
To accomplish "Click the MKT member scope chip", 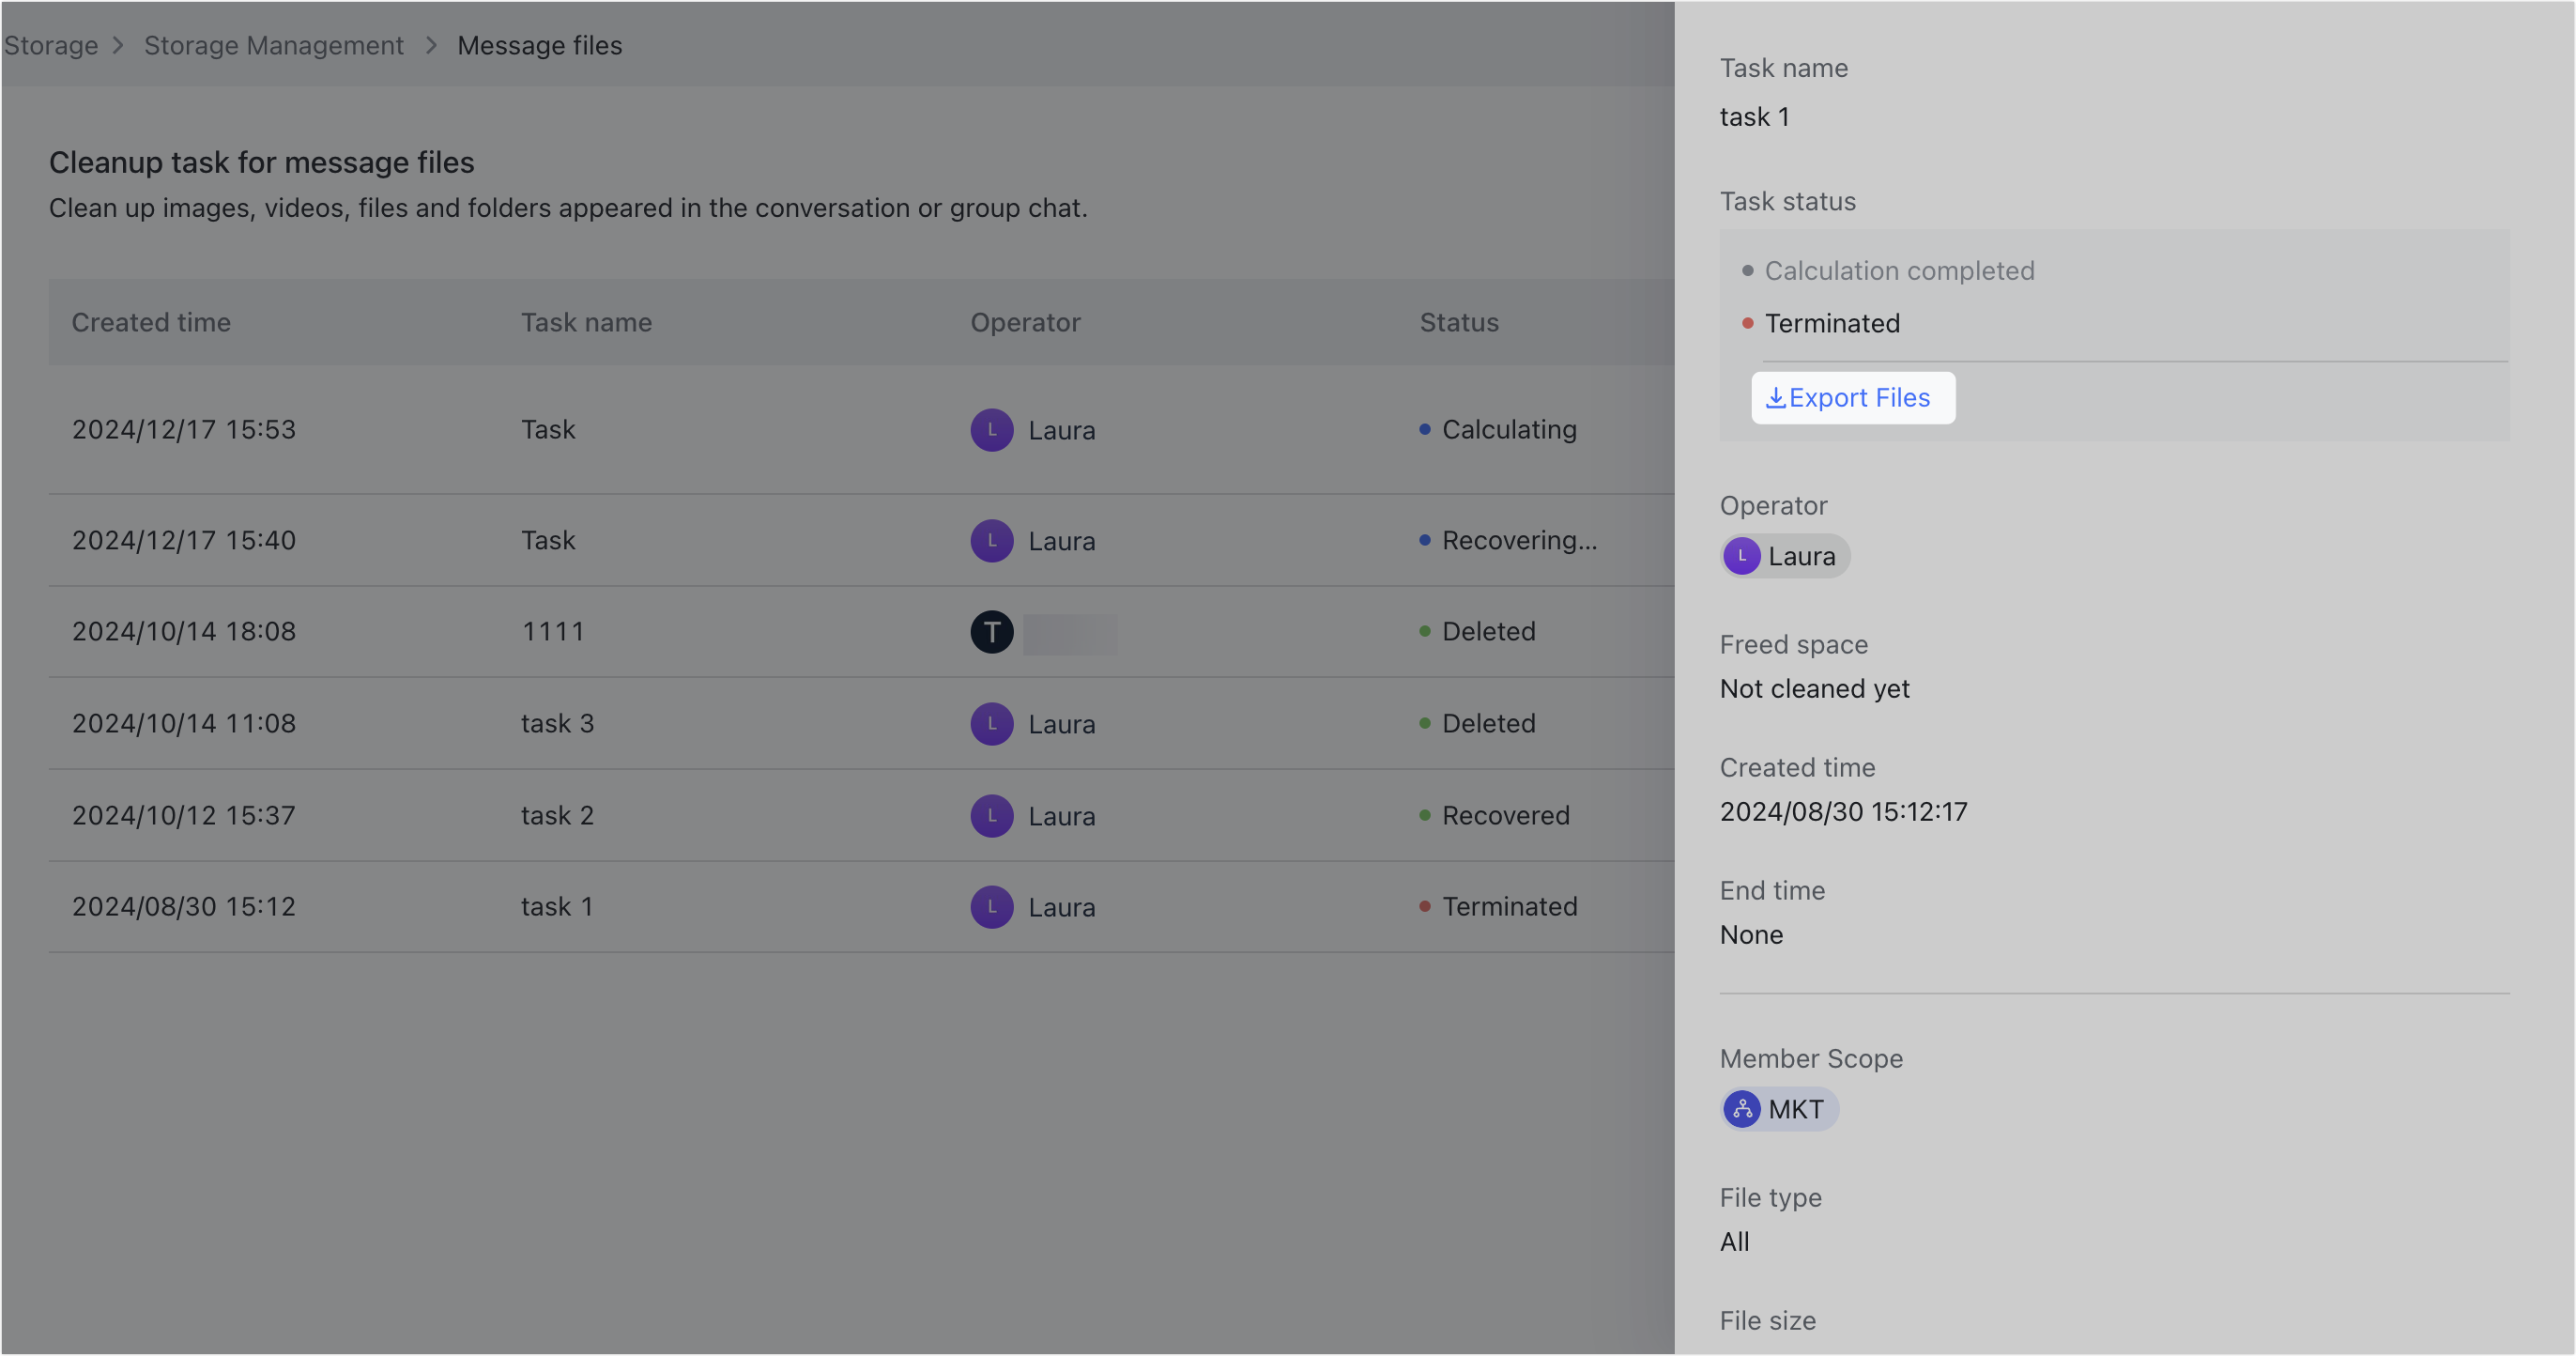I will (x=1778, y=1109).
